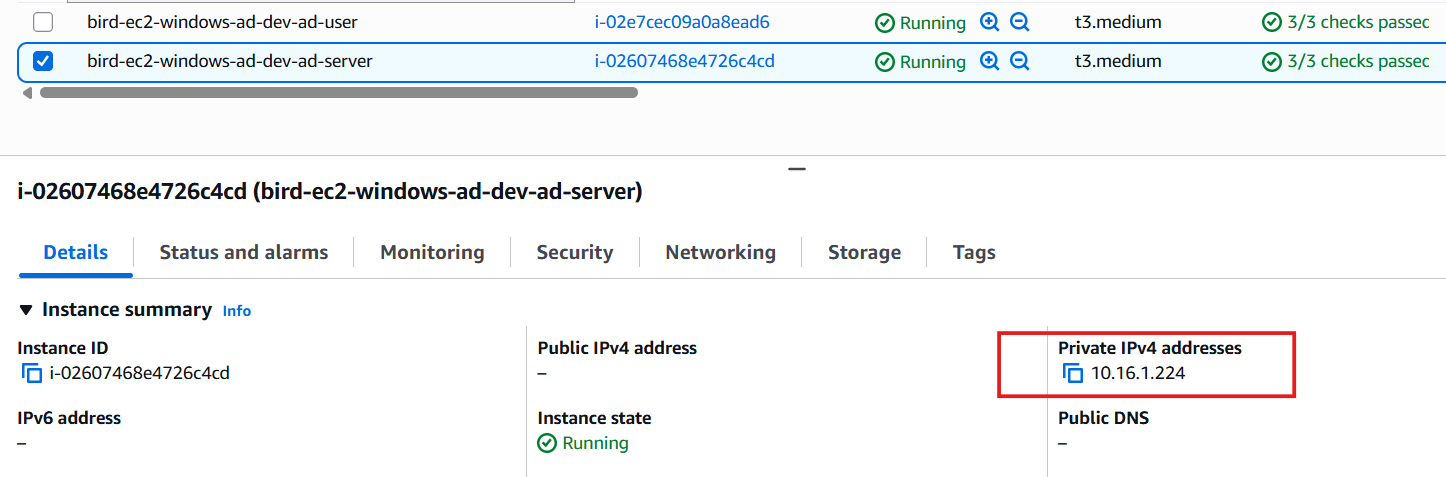Collapse the Instance summary section
The image size is (1446, 477).
tap(26, 310)
